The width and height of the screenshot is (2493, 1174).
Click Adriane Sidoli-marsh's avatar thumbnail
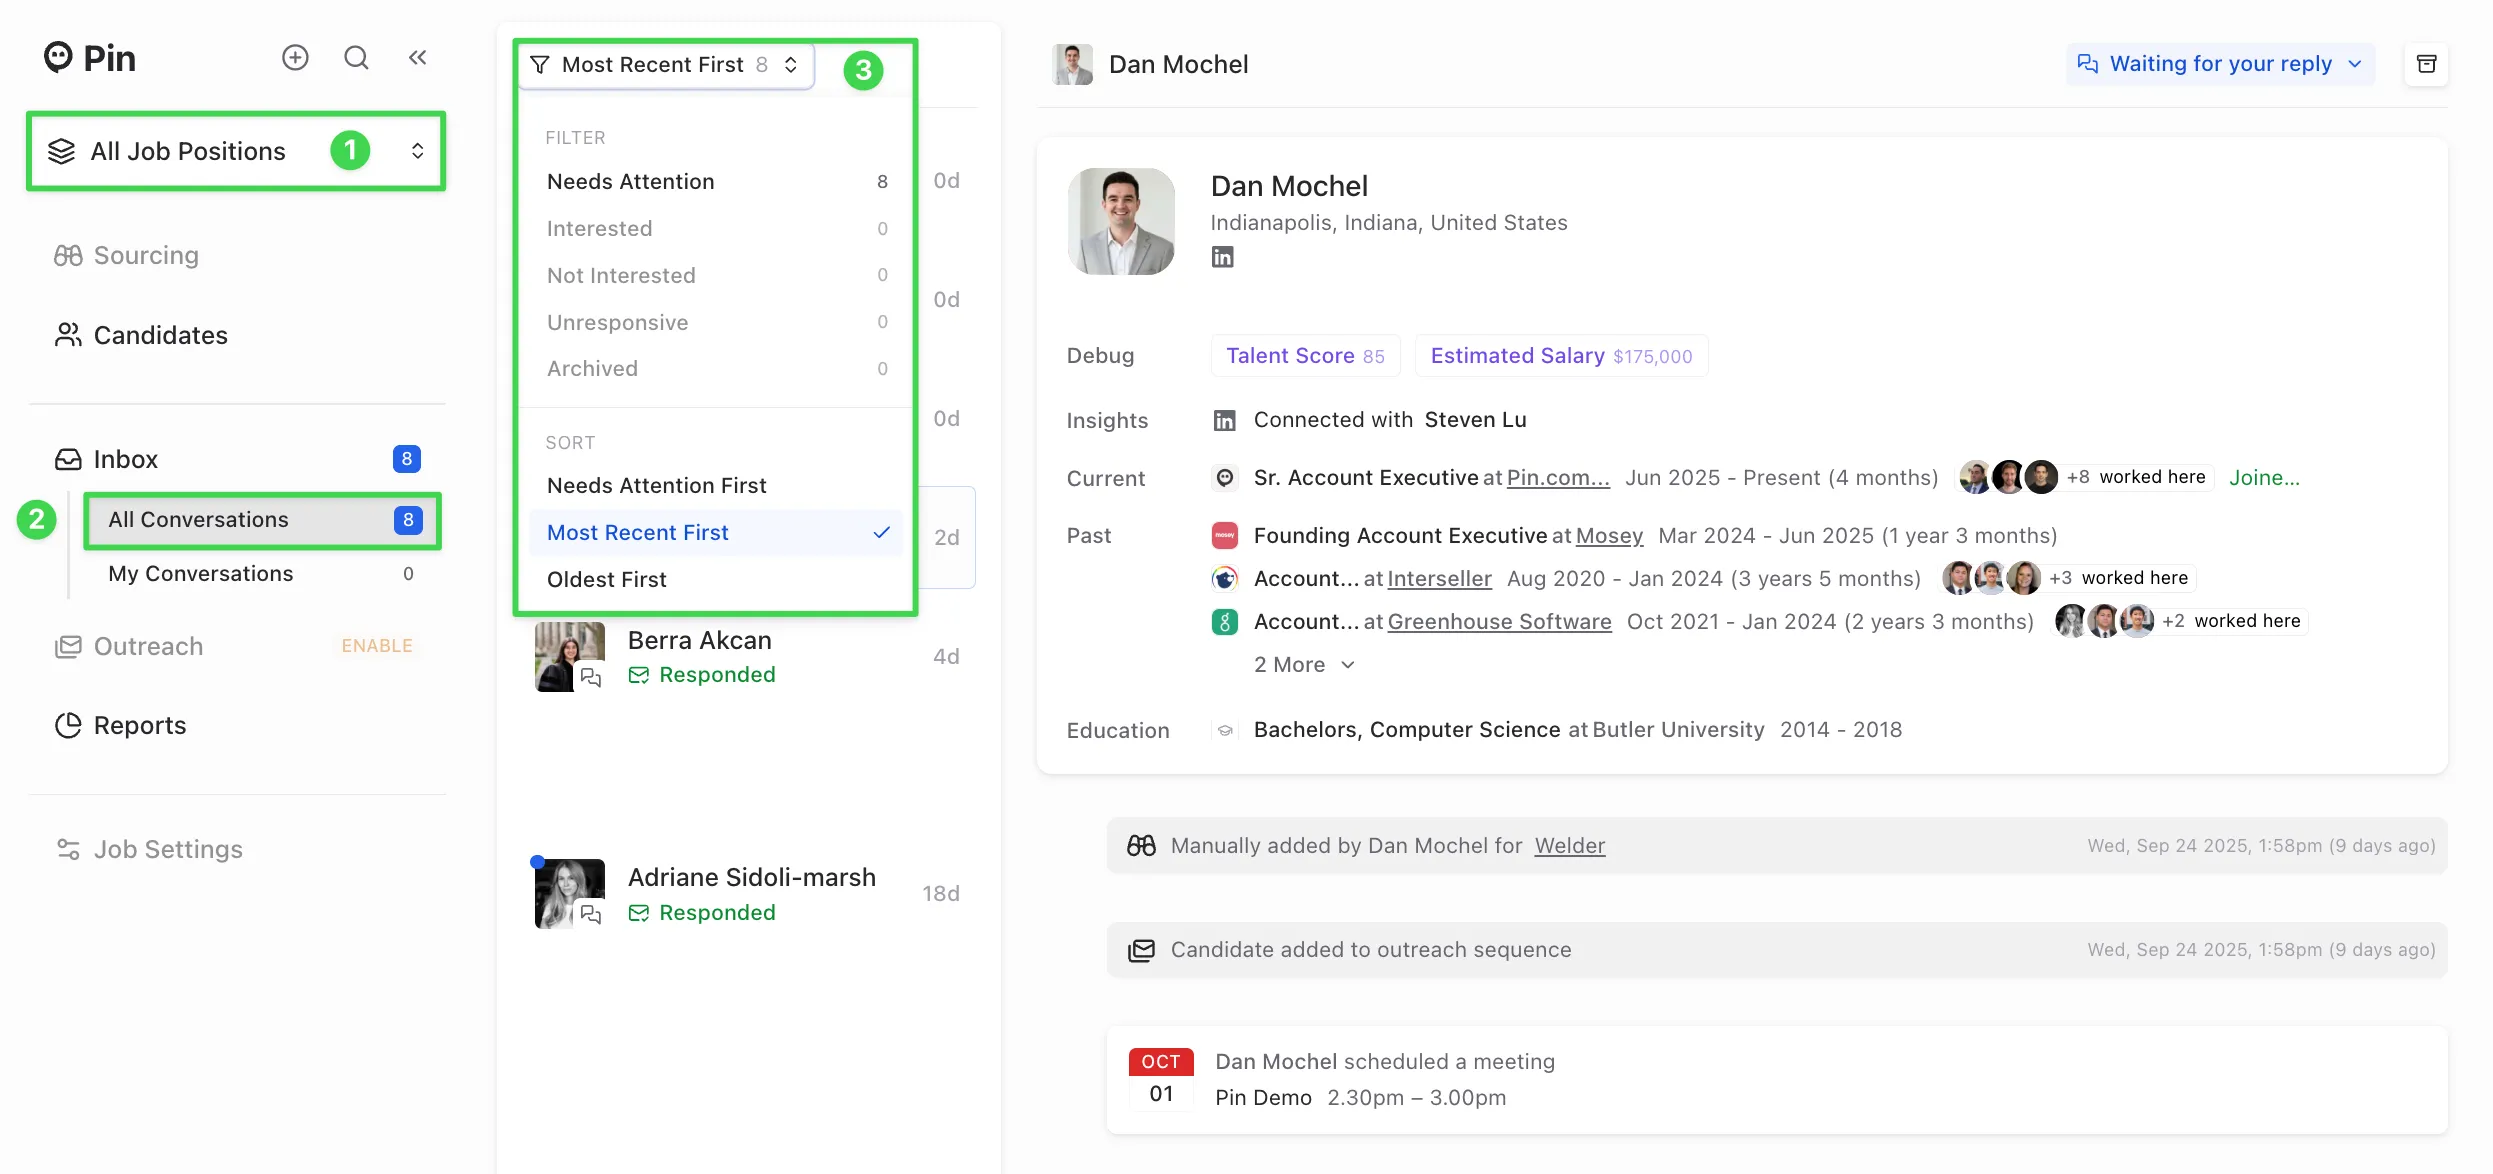click(570, 894)
